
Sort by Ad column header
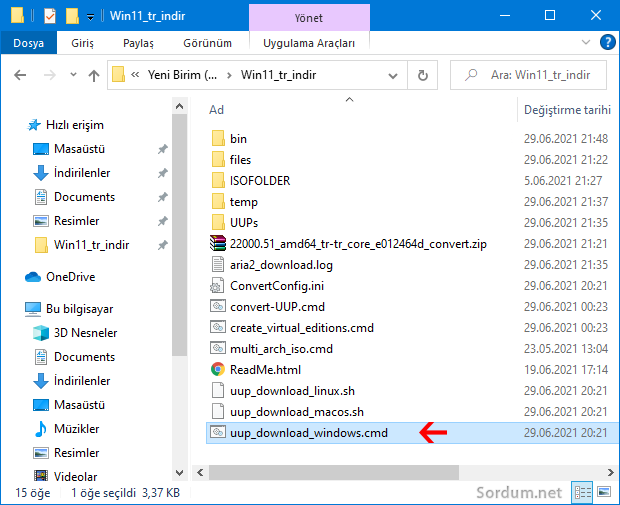tap(216, 110)
